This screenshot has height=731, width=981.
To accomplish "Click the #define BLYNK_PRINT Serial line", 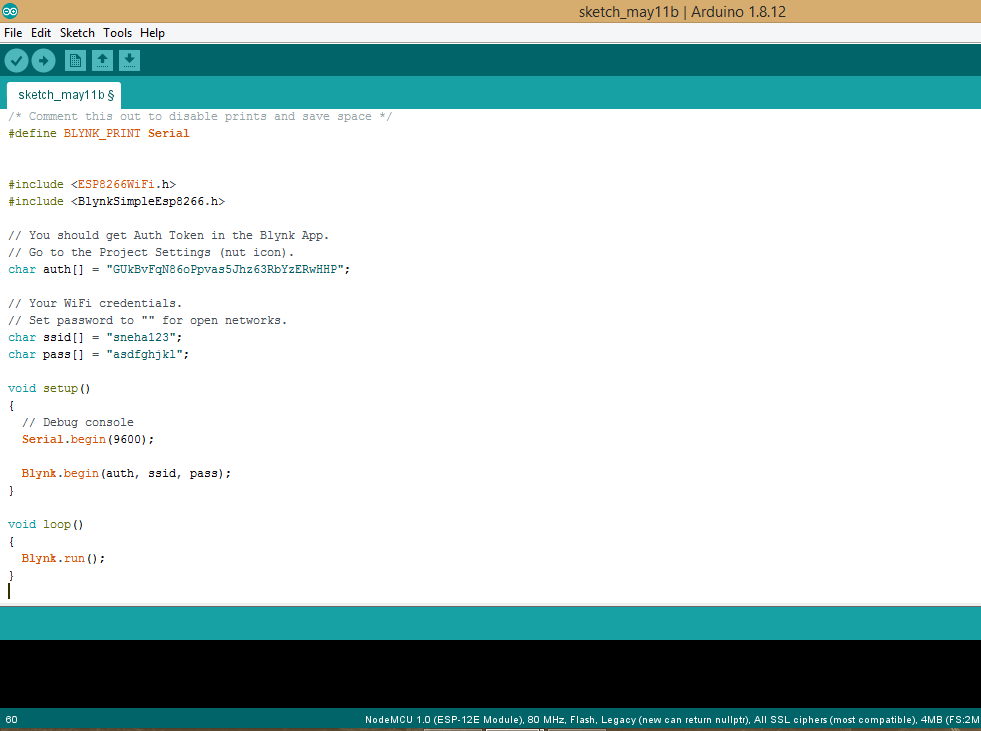I will 99,133.
